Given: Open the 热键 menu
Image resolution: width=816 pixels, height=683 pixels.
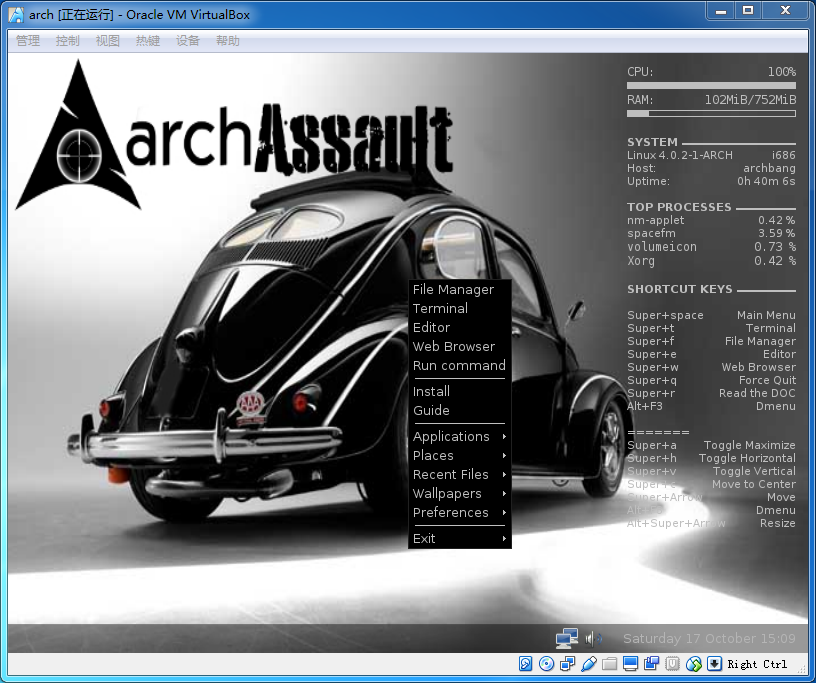Looking at the screenshot, I should tap(148, 41).
